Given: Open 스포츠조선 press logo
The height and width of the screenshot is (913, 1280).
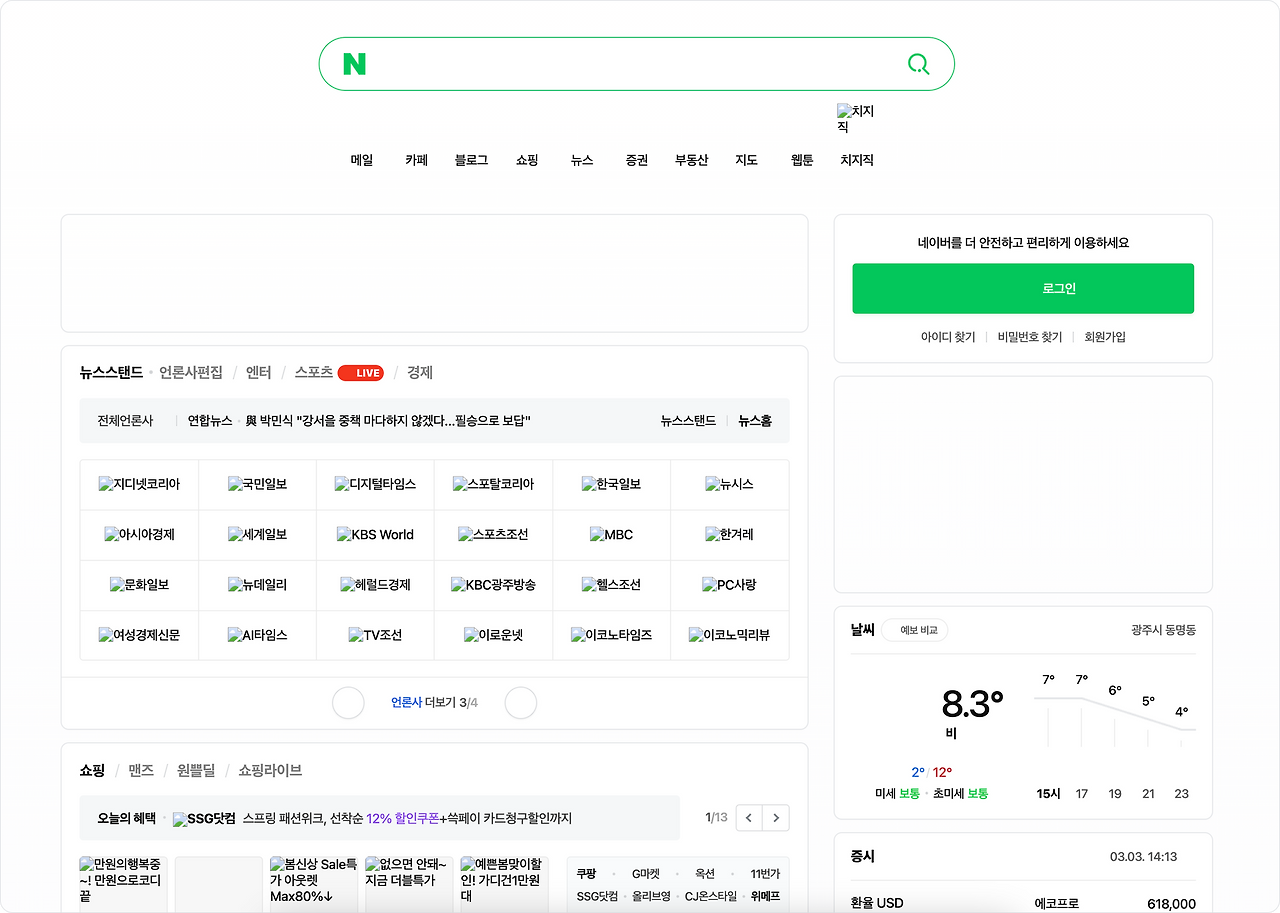Looking at the screenshot, I should [493, 535].
